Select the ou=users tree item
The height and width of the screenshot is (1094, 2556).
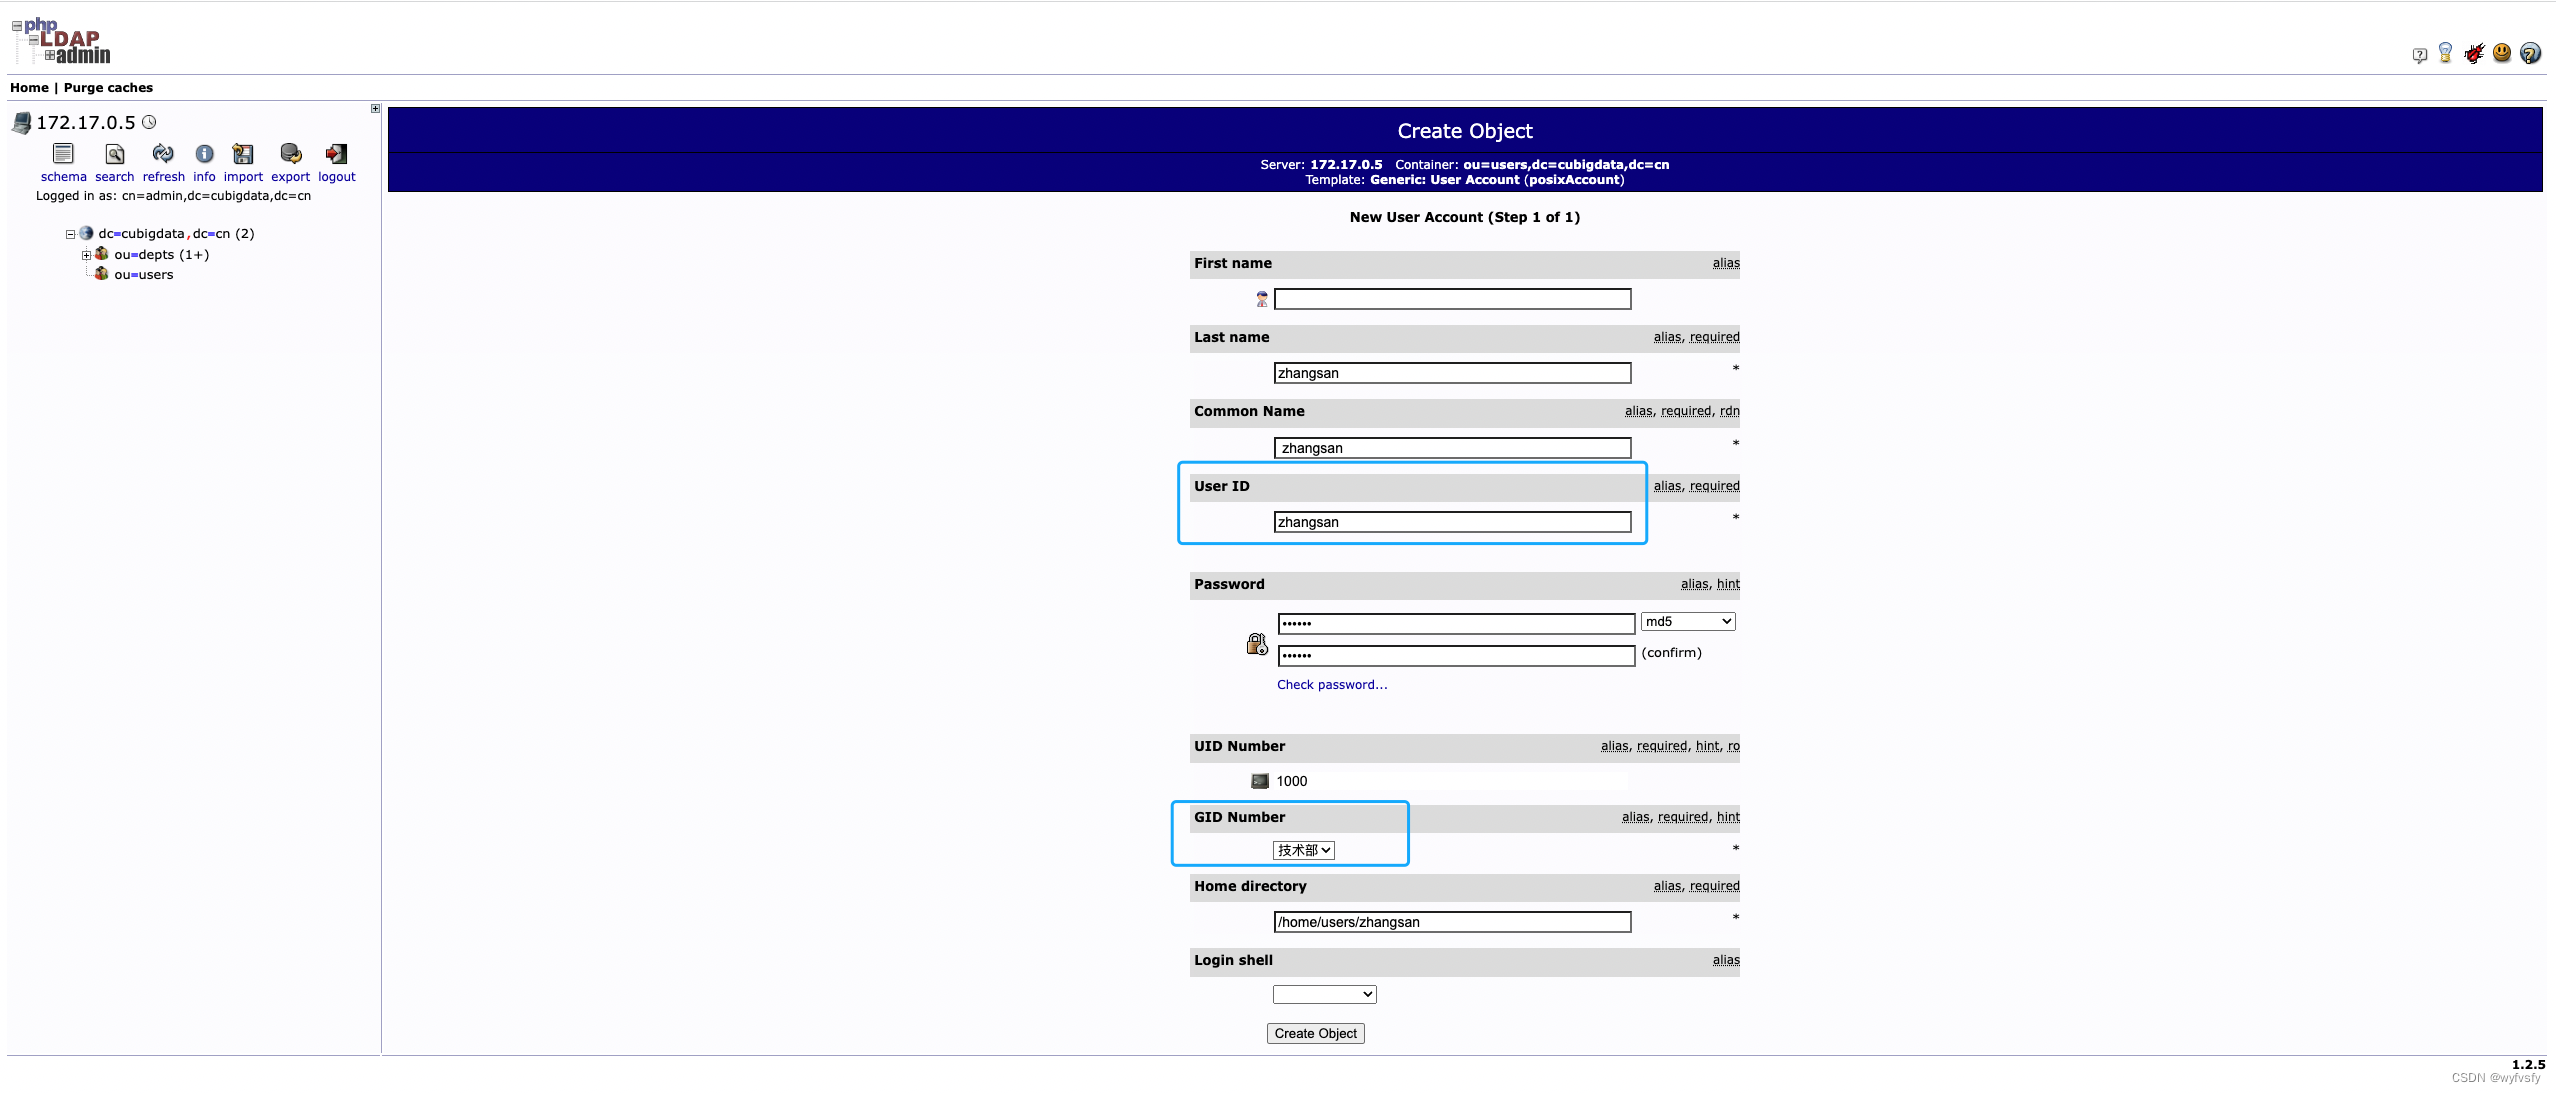[x=142, y=274]
